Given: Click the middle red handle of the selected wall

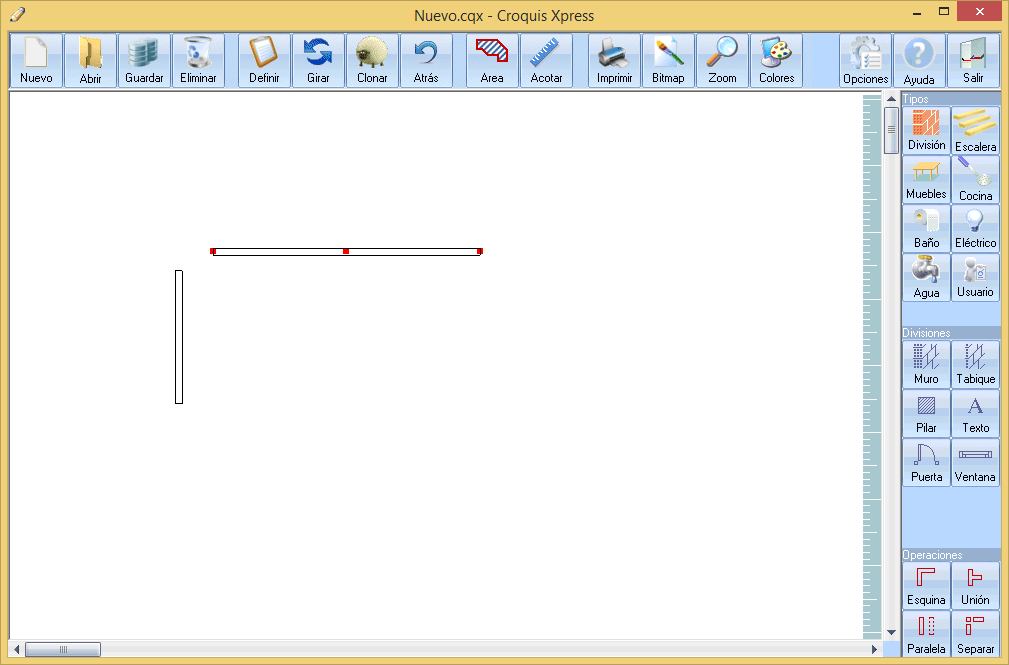Looking at the screenshot, I should point(346,251).
